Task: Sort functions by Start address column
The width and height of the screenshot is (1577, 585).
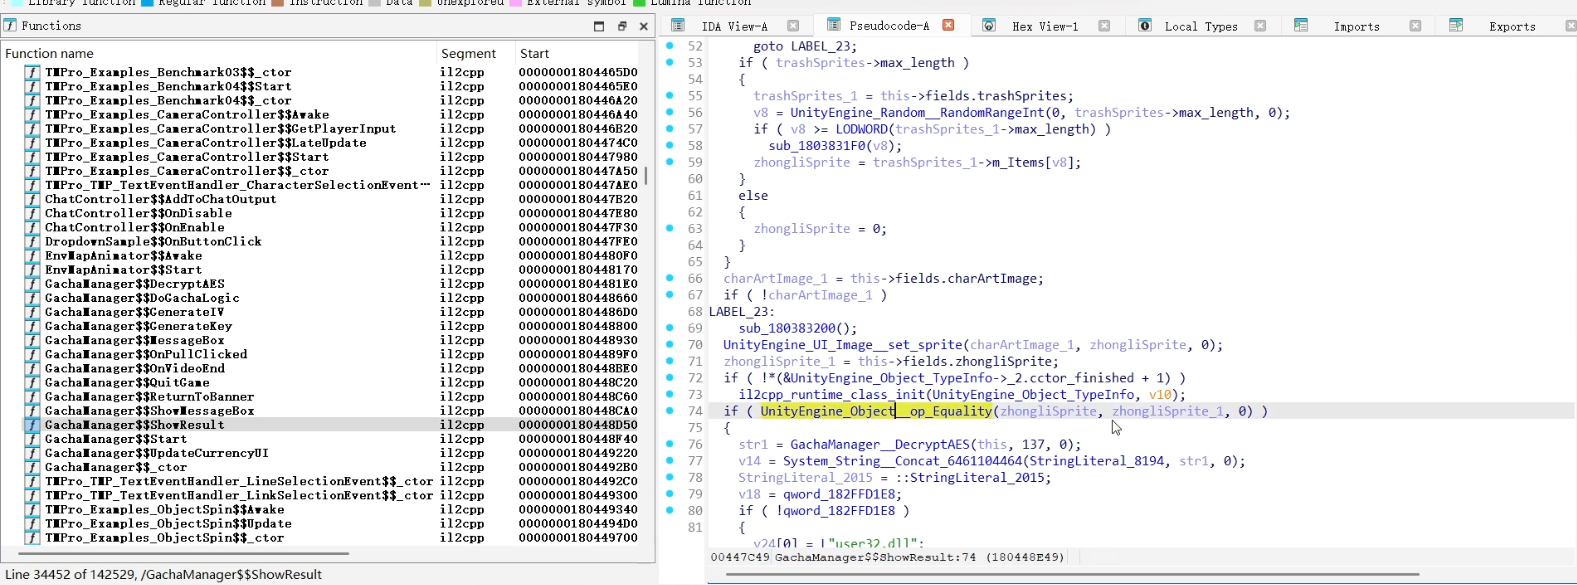Action: [534, 54]
